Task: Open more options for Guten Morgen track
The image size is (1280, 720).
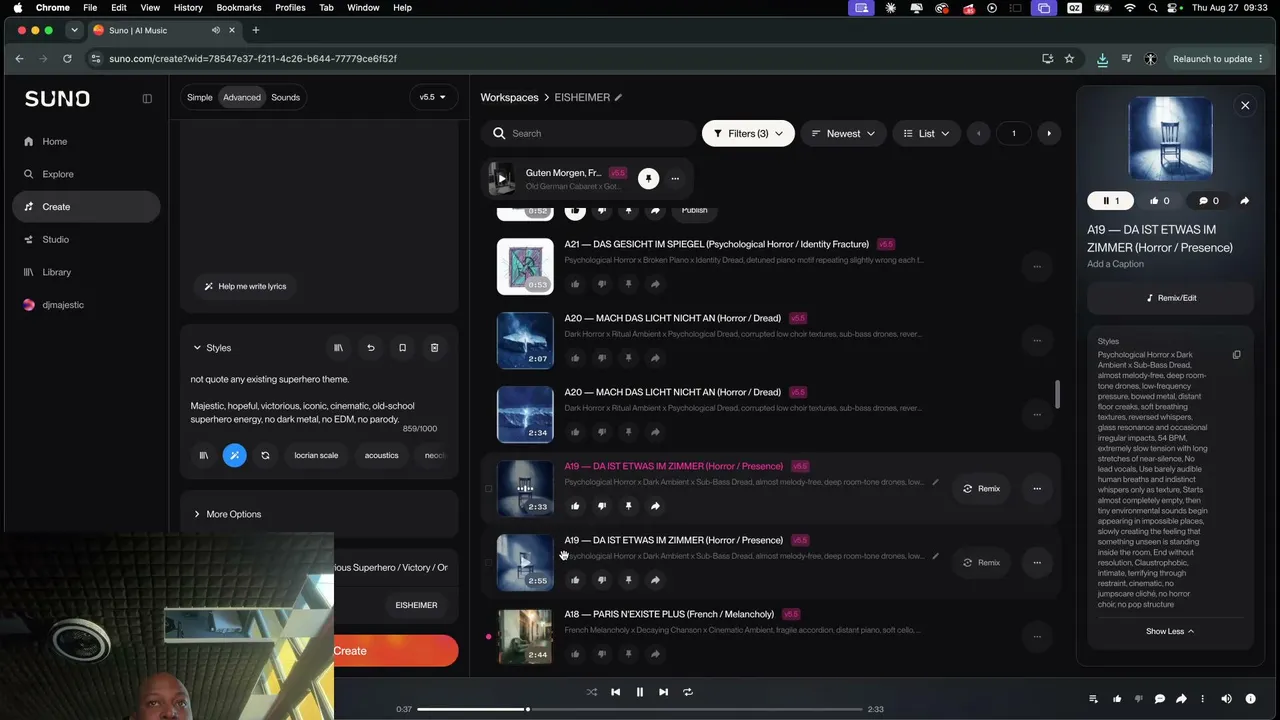Action: (x=675, y=179)
